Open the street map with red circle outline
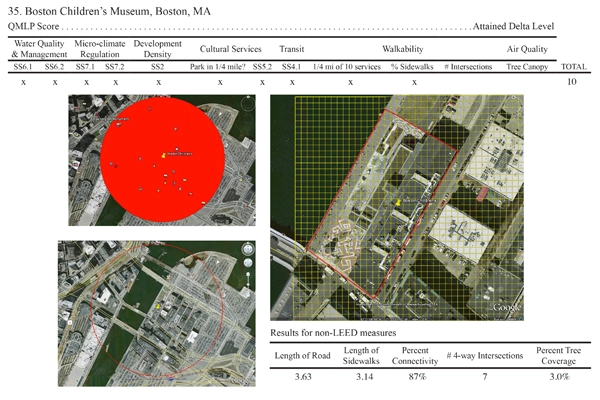 tap(157, 313)
